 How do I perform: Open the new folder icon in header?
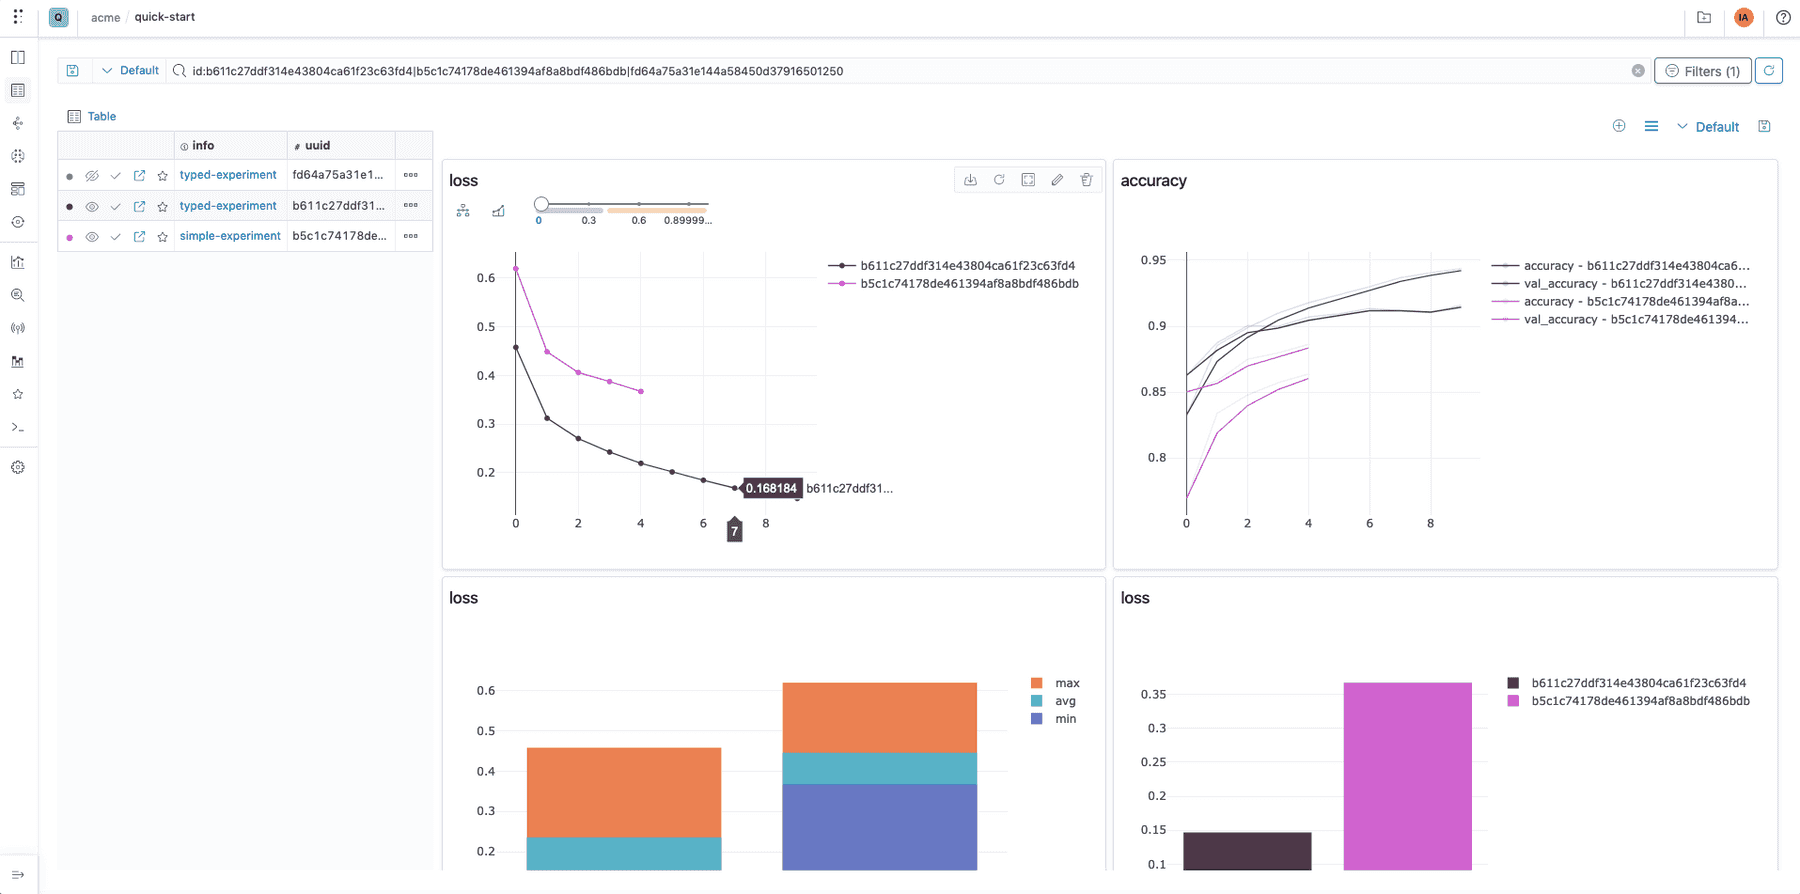(x=1704, y=17)
